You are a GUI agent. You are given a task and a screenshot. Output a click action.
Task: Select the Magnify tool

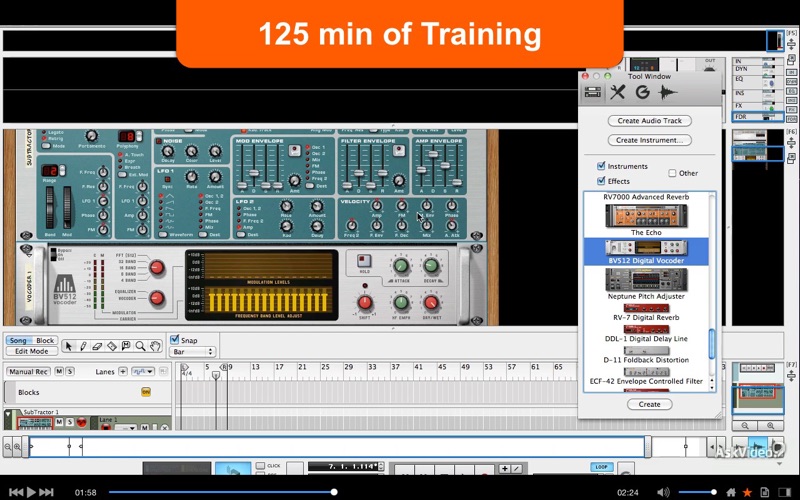click(x=140, y=346)
